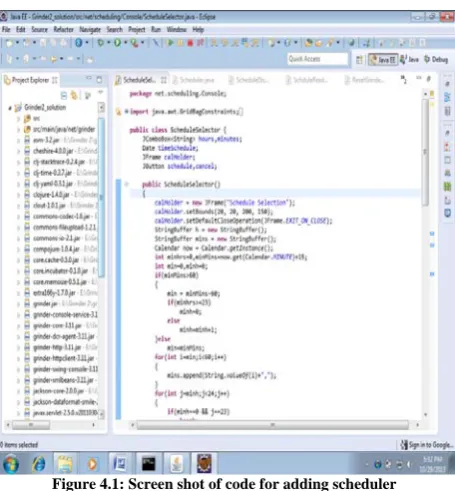Select commons-codec-1.6.jar in tree
Image resolution: width=455 pixels, height=491 pixels.
point(62,216)
